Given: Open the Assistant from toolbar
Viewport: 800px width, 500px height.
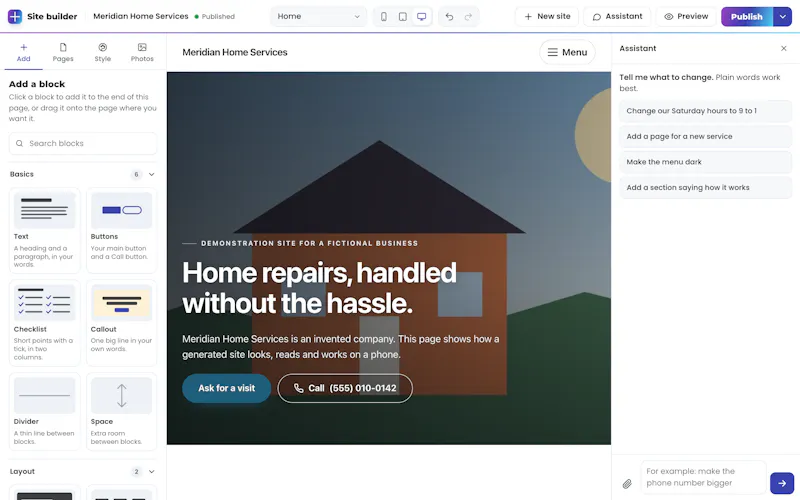Looking at the screenshot, I should click(x=617, y=16).
